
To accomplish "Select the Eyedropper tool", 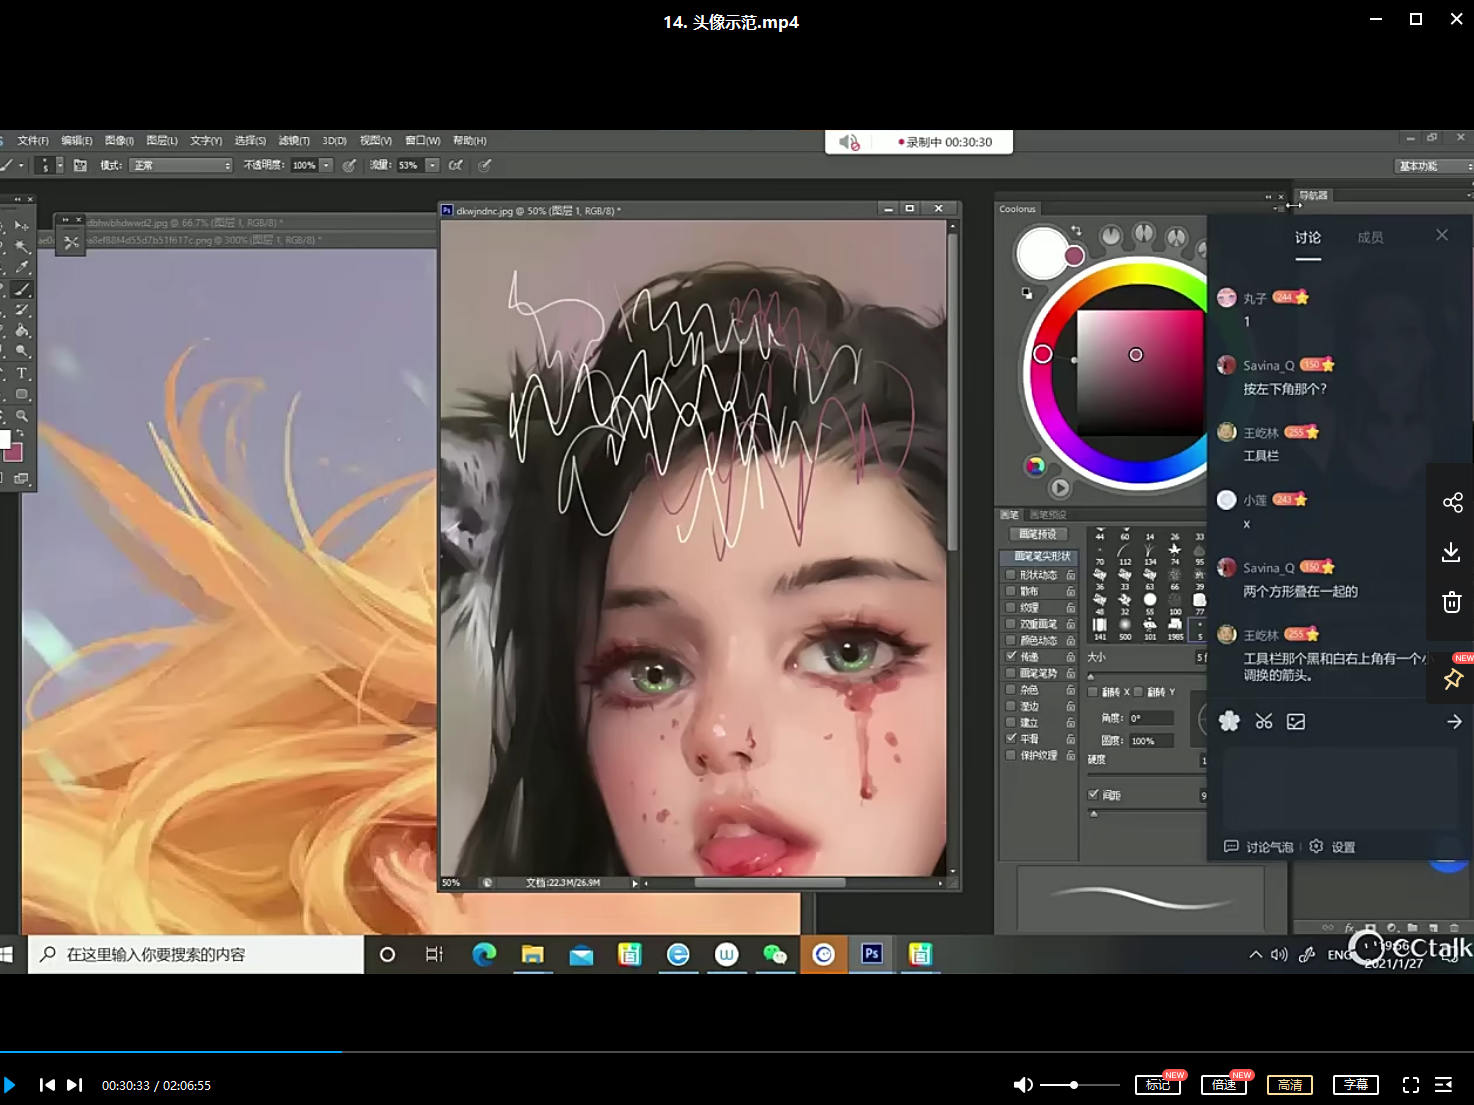I will click(x=22, y=268).
